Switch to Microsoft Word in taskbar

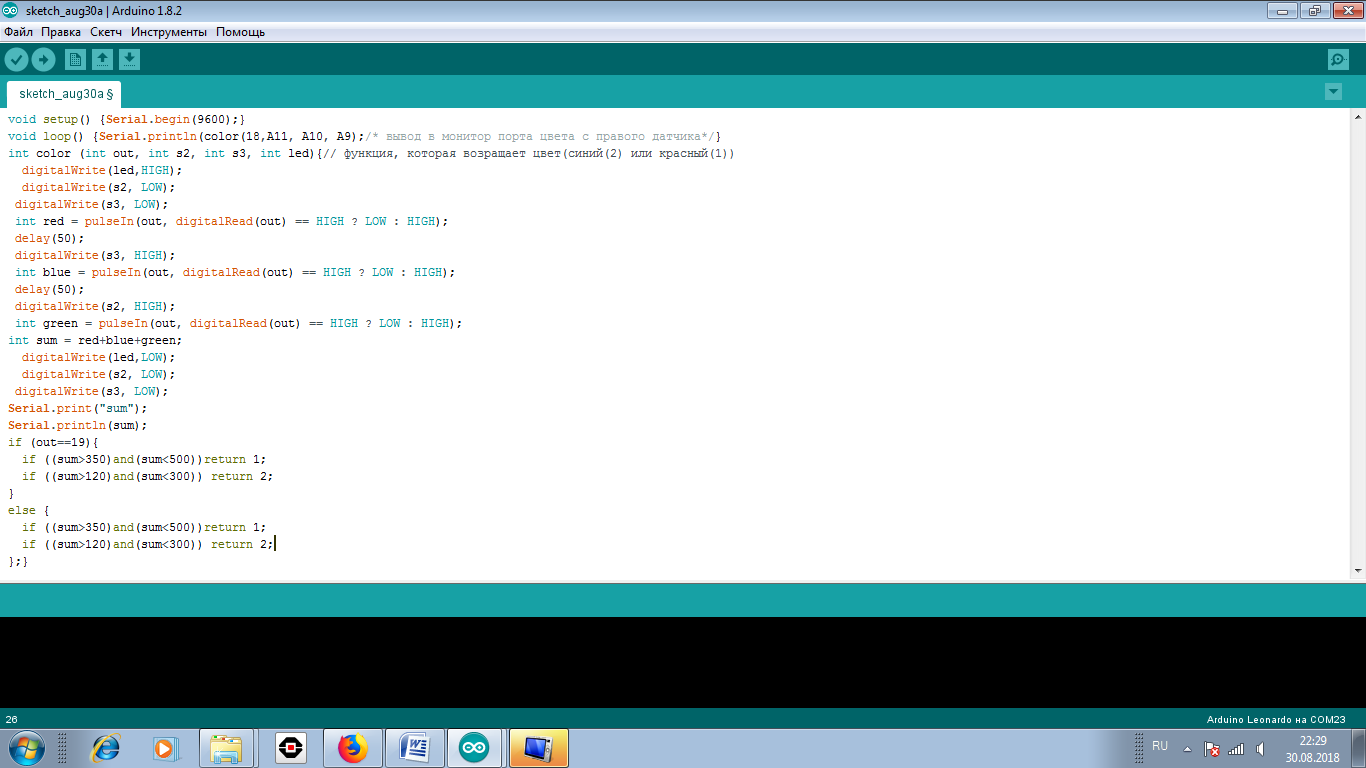414,748
